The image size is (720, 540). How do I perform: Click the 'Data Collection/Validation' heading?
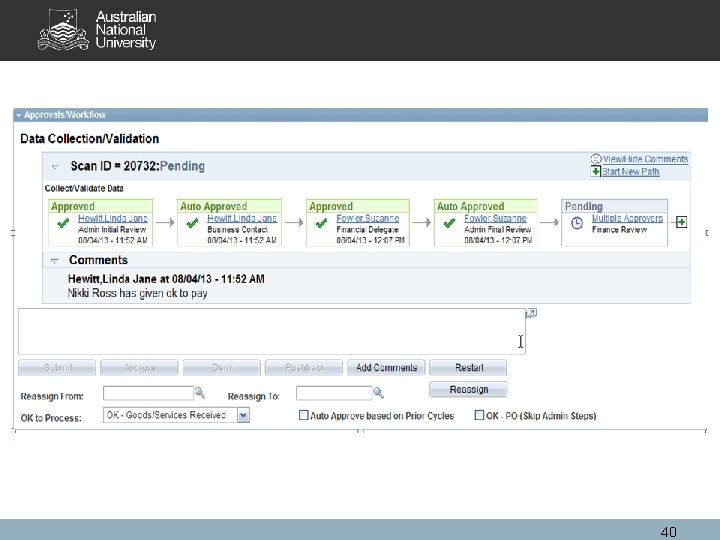click(x=90, y=139)
